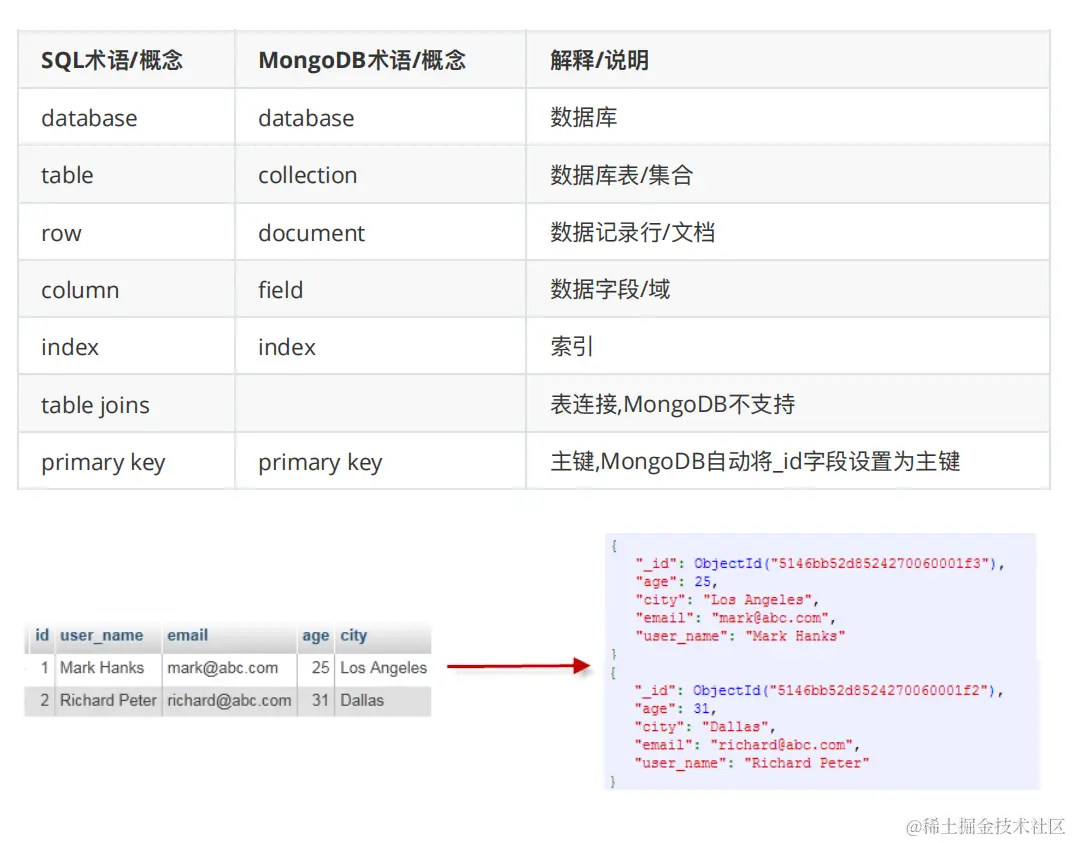
Task: Click the ObjectId line ending in "01f2"
Action: (818, 691)
